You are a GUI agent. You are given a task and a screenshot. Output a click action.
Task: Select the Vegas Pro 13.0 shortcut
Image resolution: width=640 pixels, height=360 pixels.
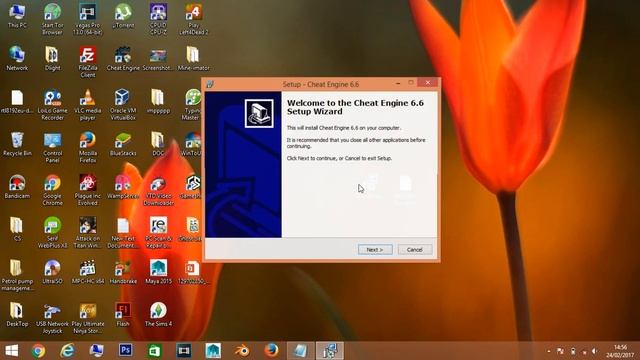[x=87, y=18]
